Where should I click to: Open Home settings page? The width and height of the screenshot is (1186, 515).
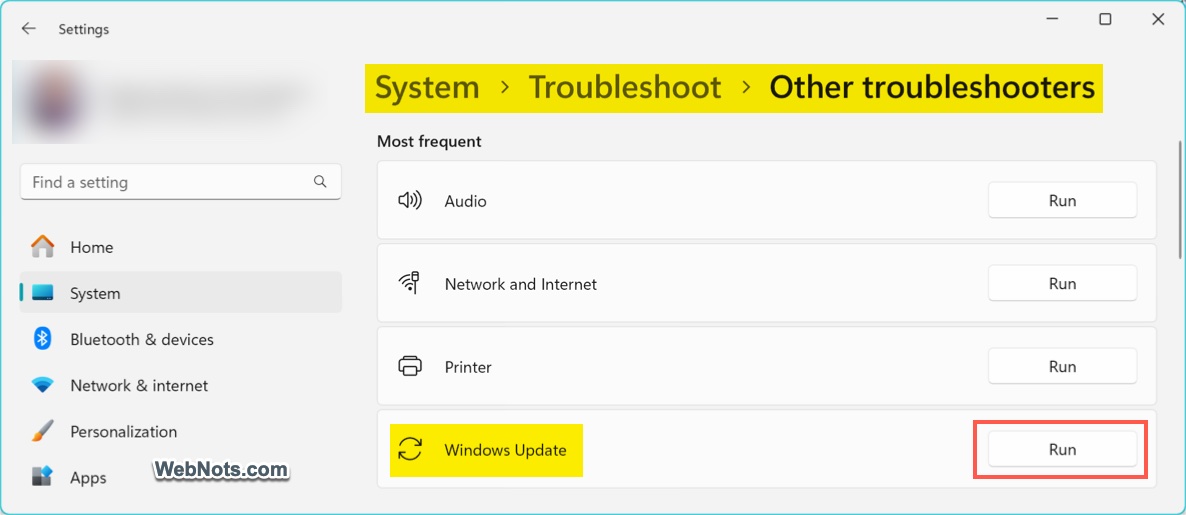pyautogui.click(x=181, y=247)
